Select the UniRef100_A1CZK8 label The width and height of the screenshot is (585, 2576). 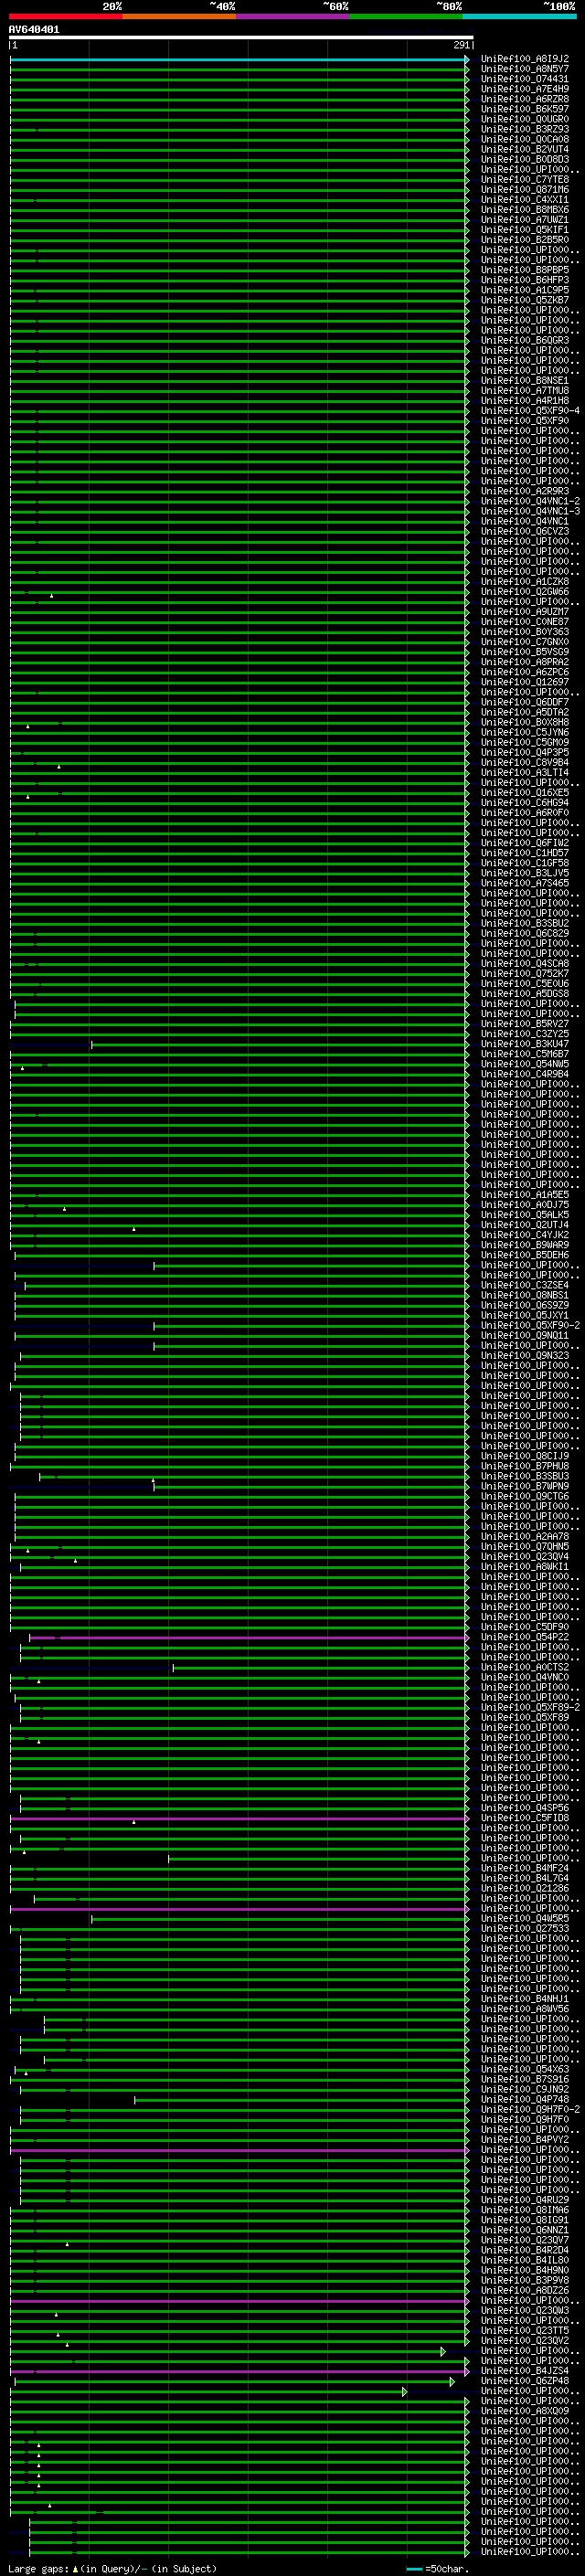coord(525,582)
